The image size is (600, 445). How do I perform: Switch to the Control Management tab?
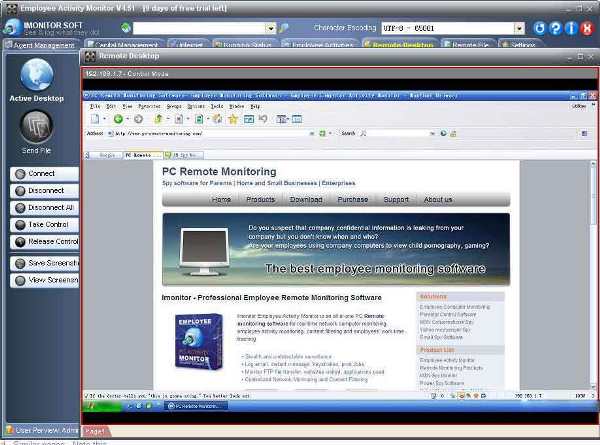[x=123, y=44]
